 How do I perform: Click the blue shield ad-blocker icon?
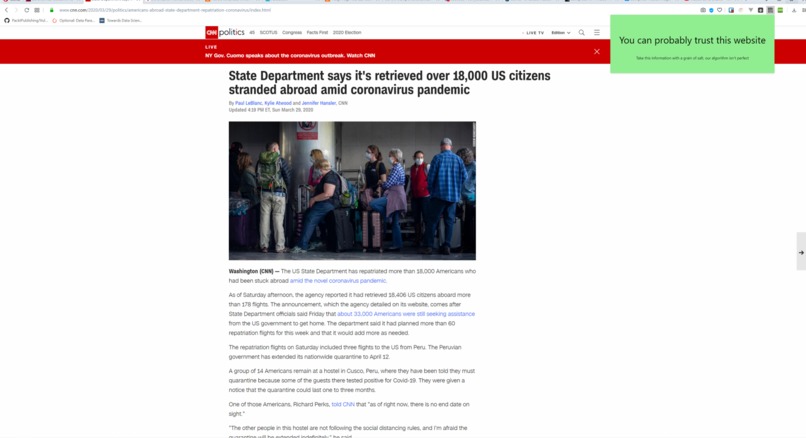pos(711,10)
